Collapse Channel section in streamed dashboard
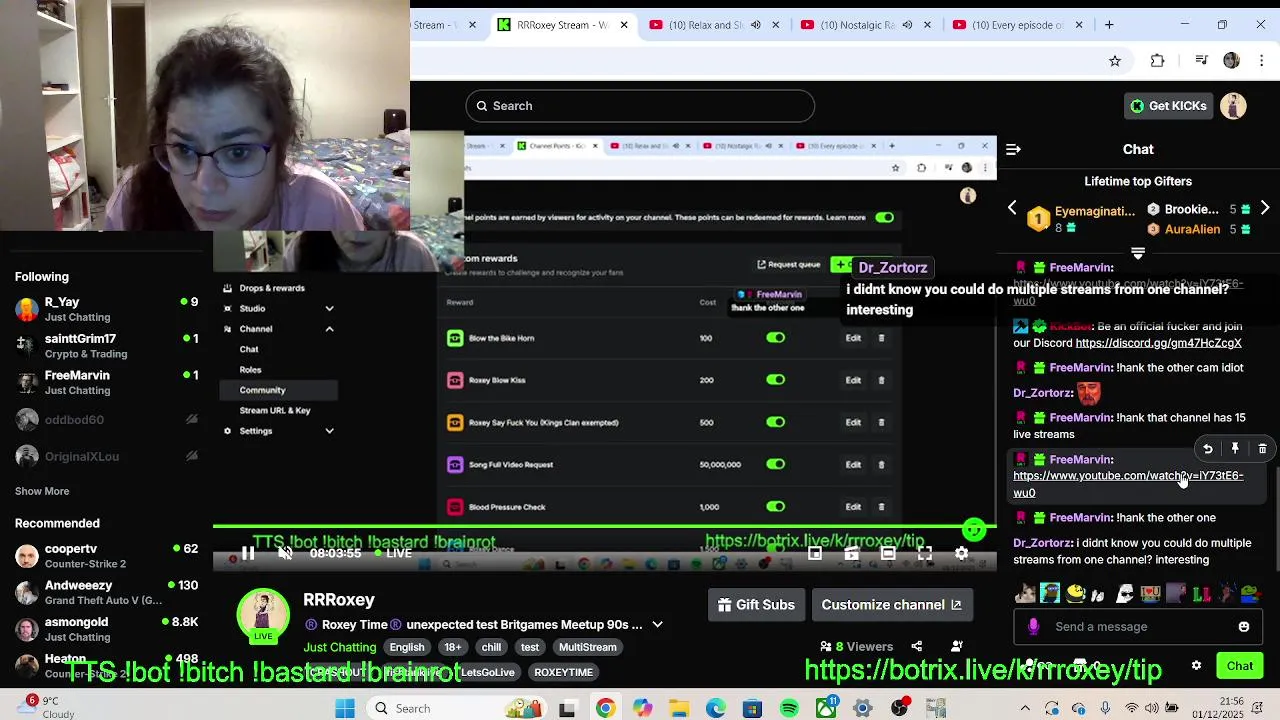The image size is (1280, 720). pyautogui.click(x=329, y=329)
